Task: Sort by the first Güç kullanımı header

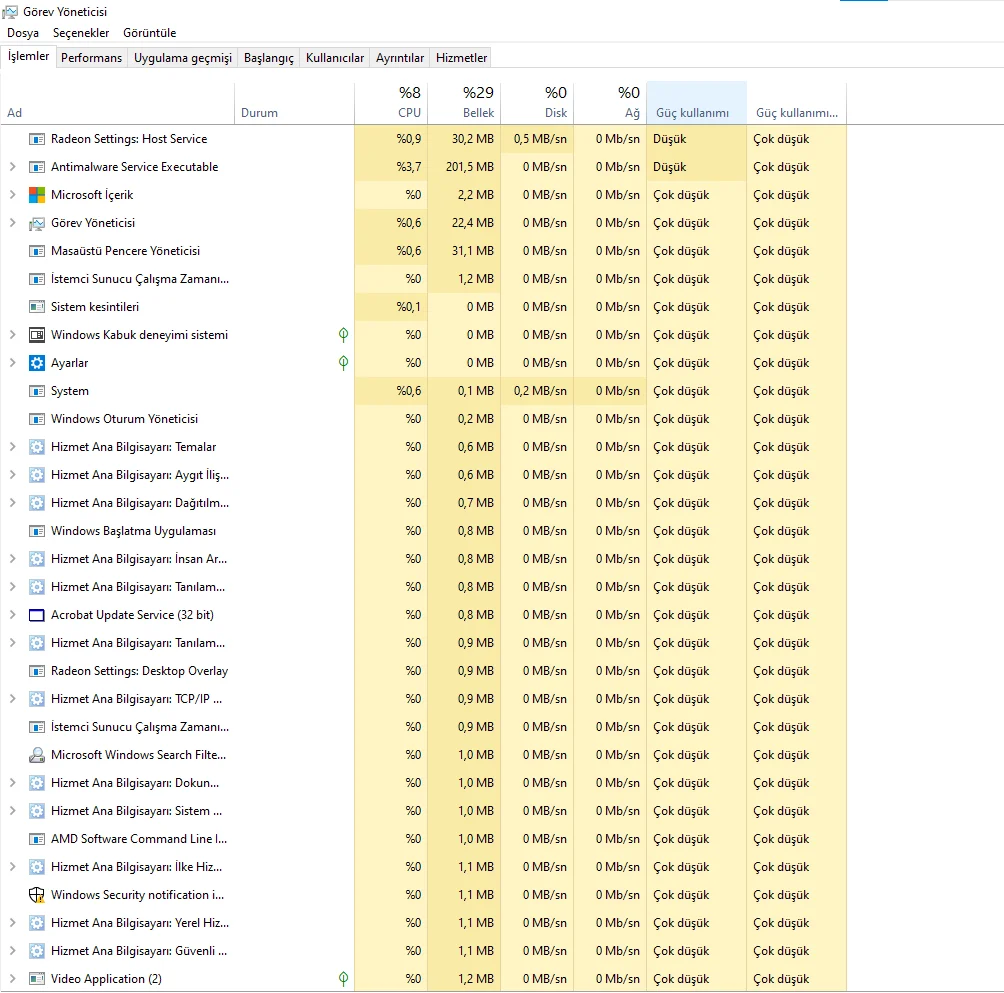Action: [x=697, y=102]
